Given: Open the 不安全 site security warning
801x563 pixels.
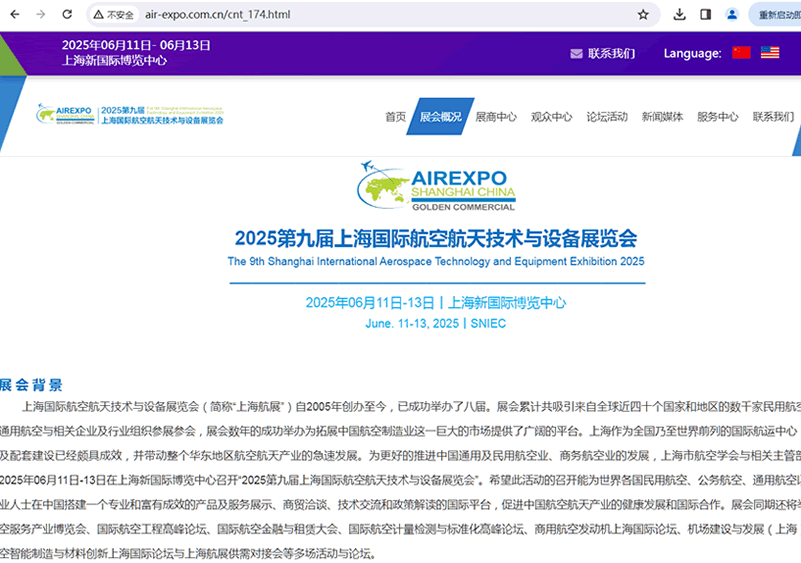Looking at the screenshot, I should 114,15.
